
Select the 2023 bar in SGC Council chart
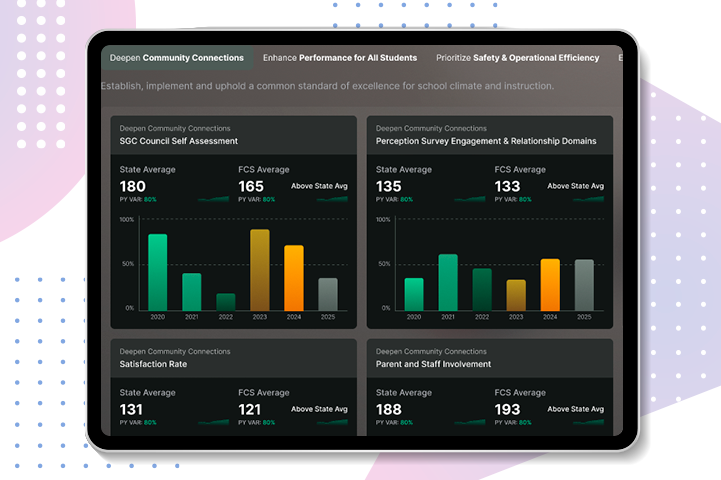pos(260,270)
